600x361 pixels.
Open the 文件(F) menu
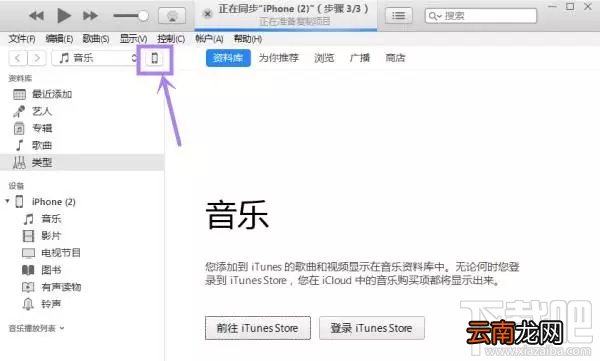tap(22, 39)
